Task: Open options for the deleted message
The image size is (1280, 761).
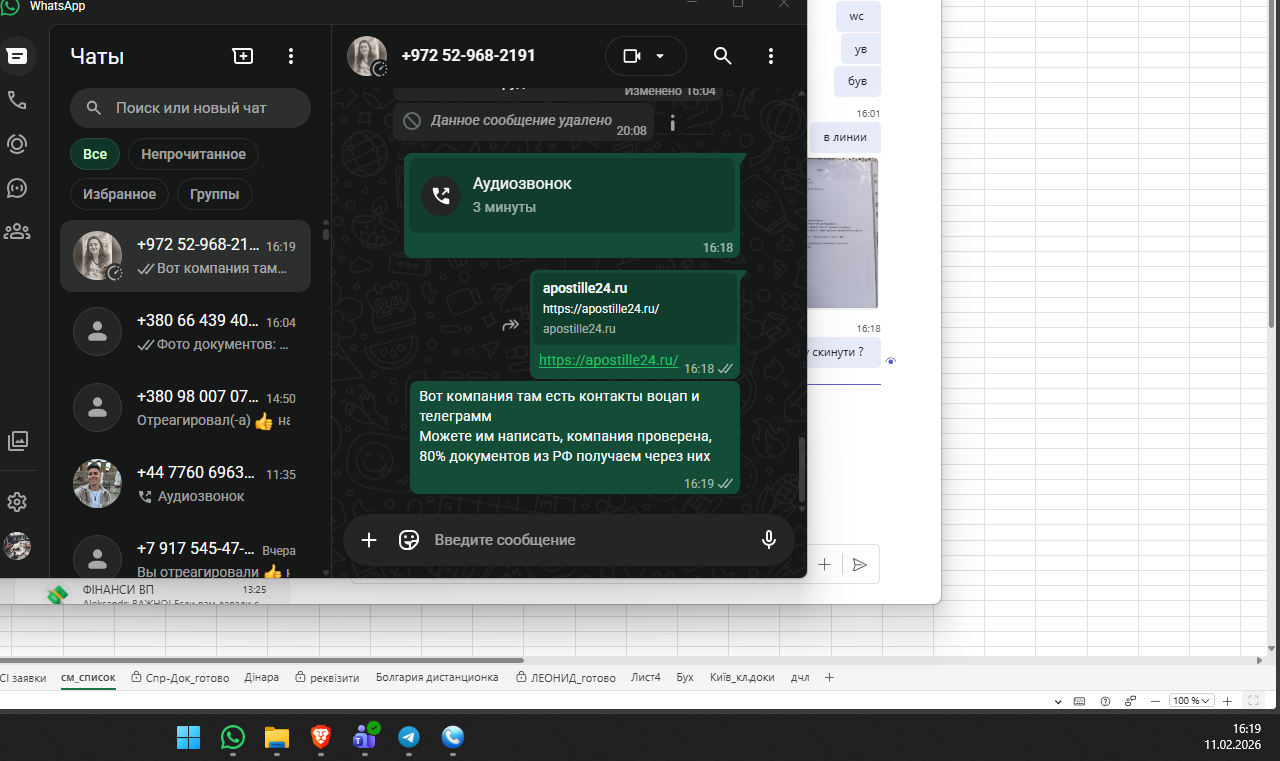Action: click(x=673, y=124)
